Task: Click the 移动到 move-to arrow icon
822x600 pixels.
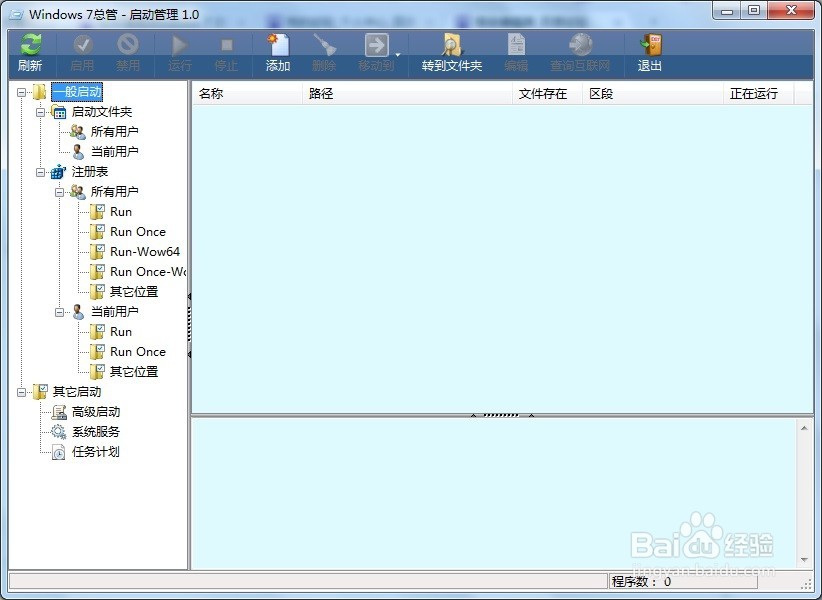Action: pos(376,45)
